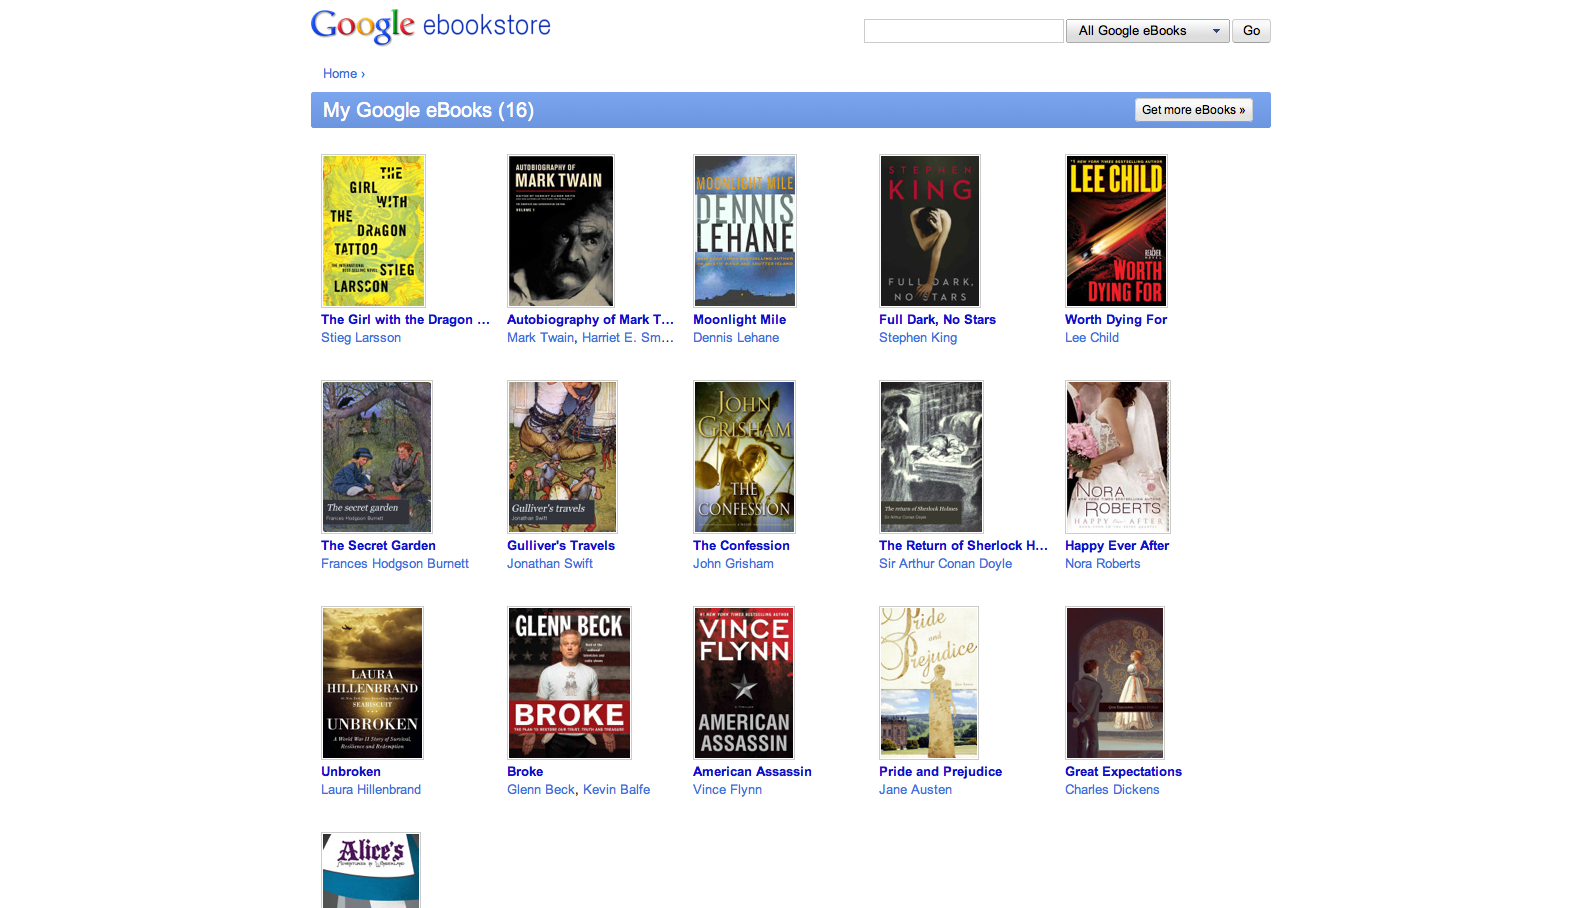1577x908 pixels.
Task: Select the Autobiography of Mark Twain cover
Action: tap(560, 231)
